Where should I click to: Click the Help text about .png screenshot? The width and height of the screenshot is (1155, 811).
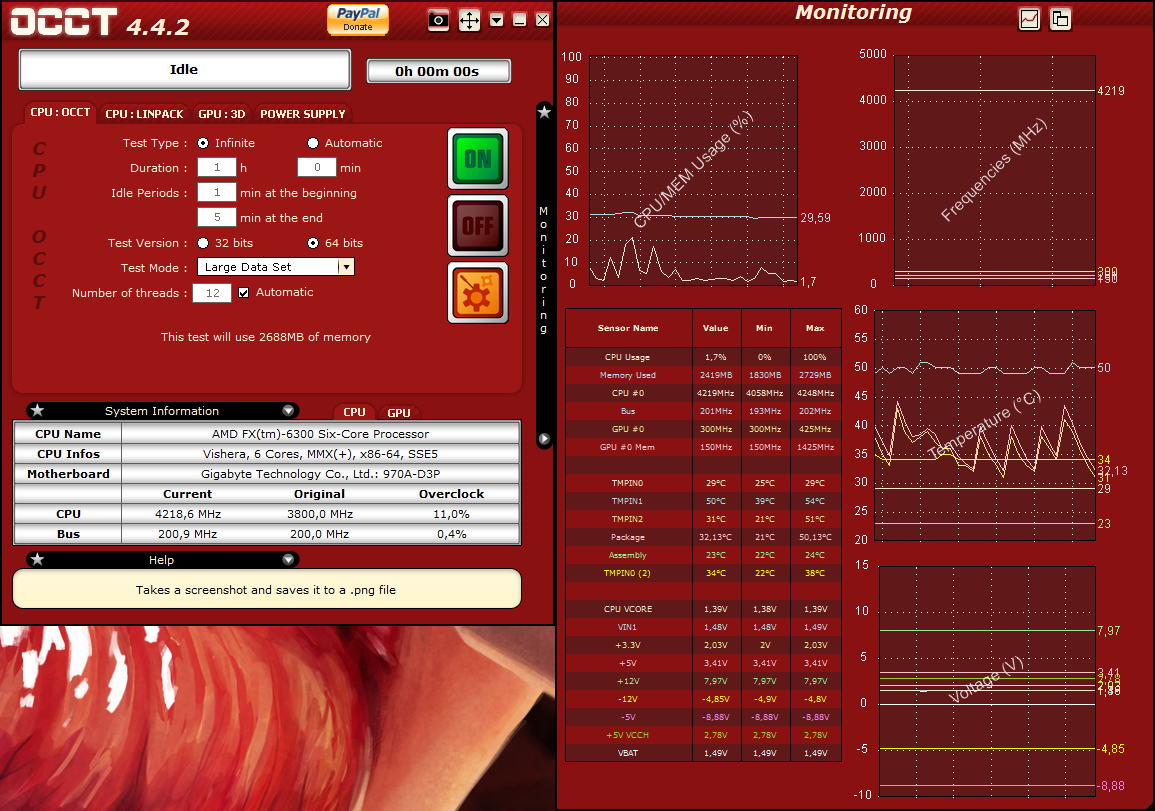(266, 589)
